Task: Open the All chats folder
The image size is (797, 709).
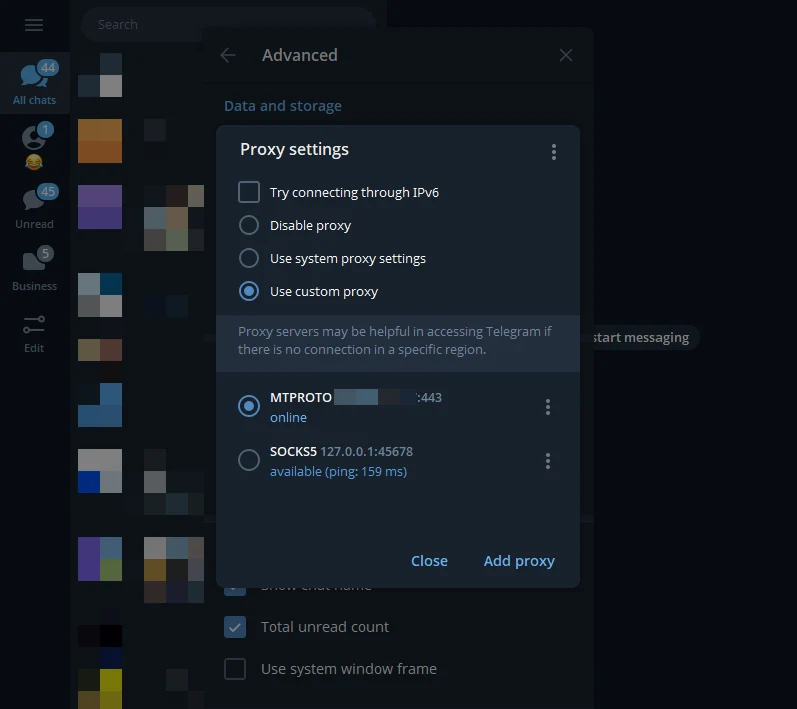Action: 35,83
